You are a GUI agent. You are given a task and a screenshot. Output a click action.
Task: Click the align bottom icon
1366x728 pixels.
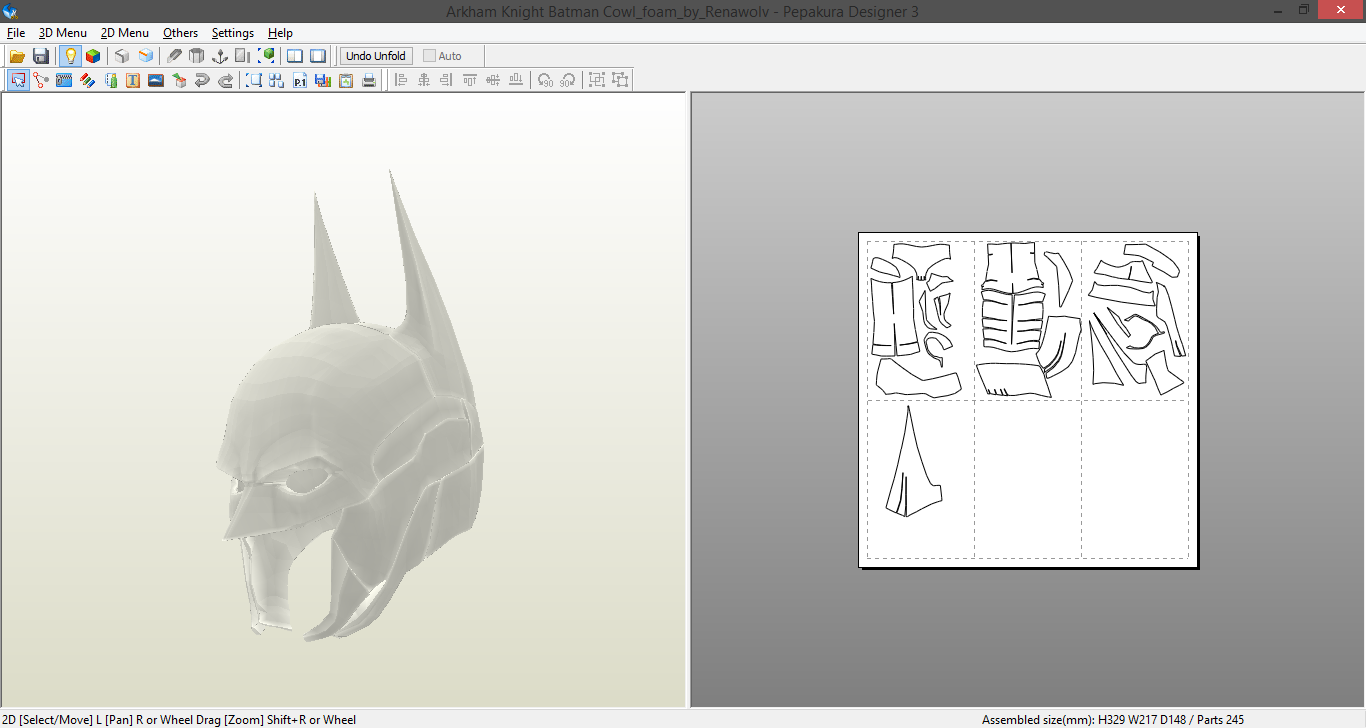516,80
